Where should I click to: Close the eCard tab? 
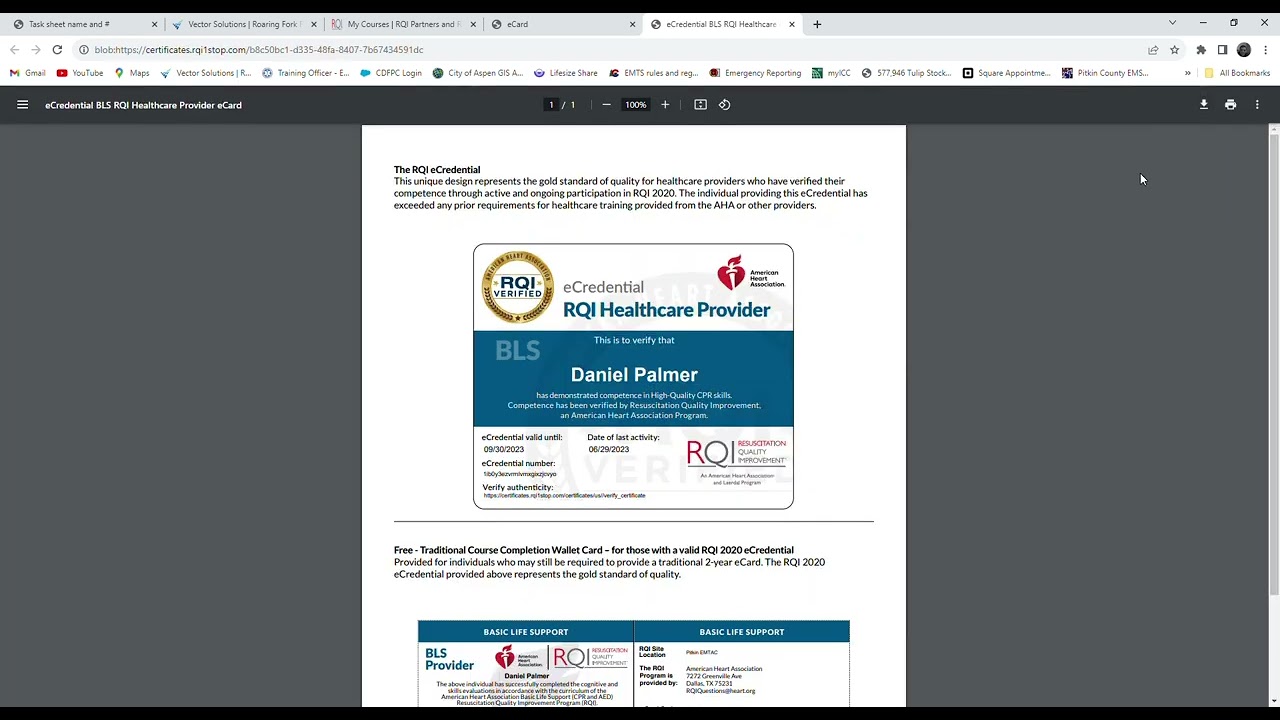pyautogui.click(x=632, y=24)
